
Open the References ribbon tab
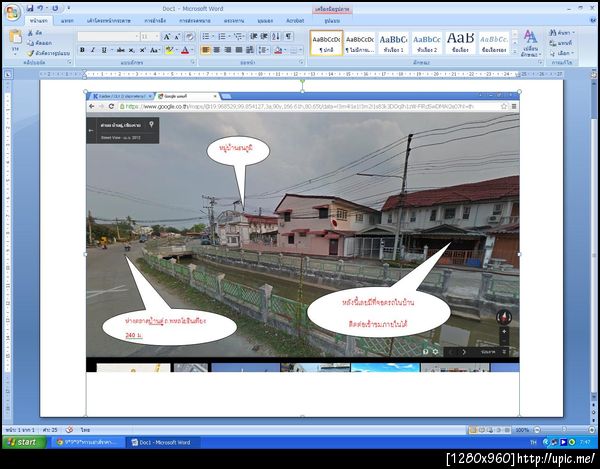(x=155, y=21)
